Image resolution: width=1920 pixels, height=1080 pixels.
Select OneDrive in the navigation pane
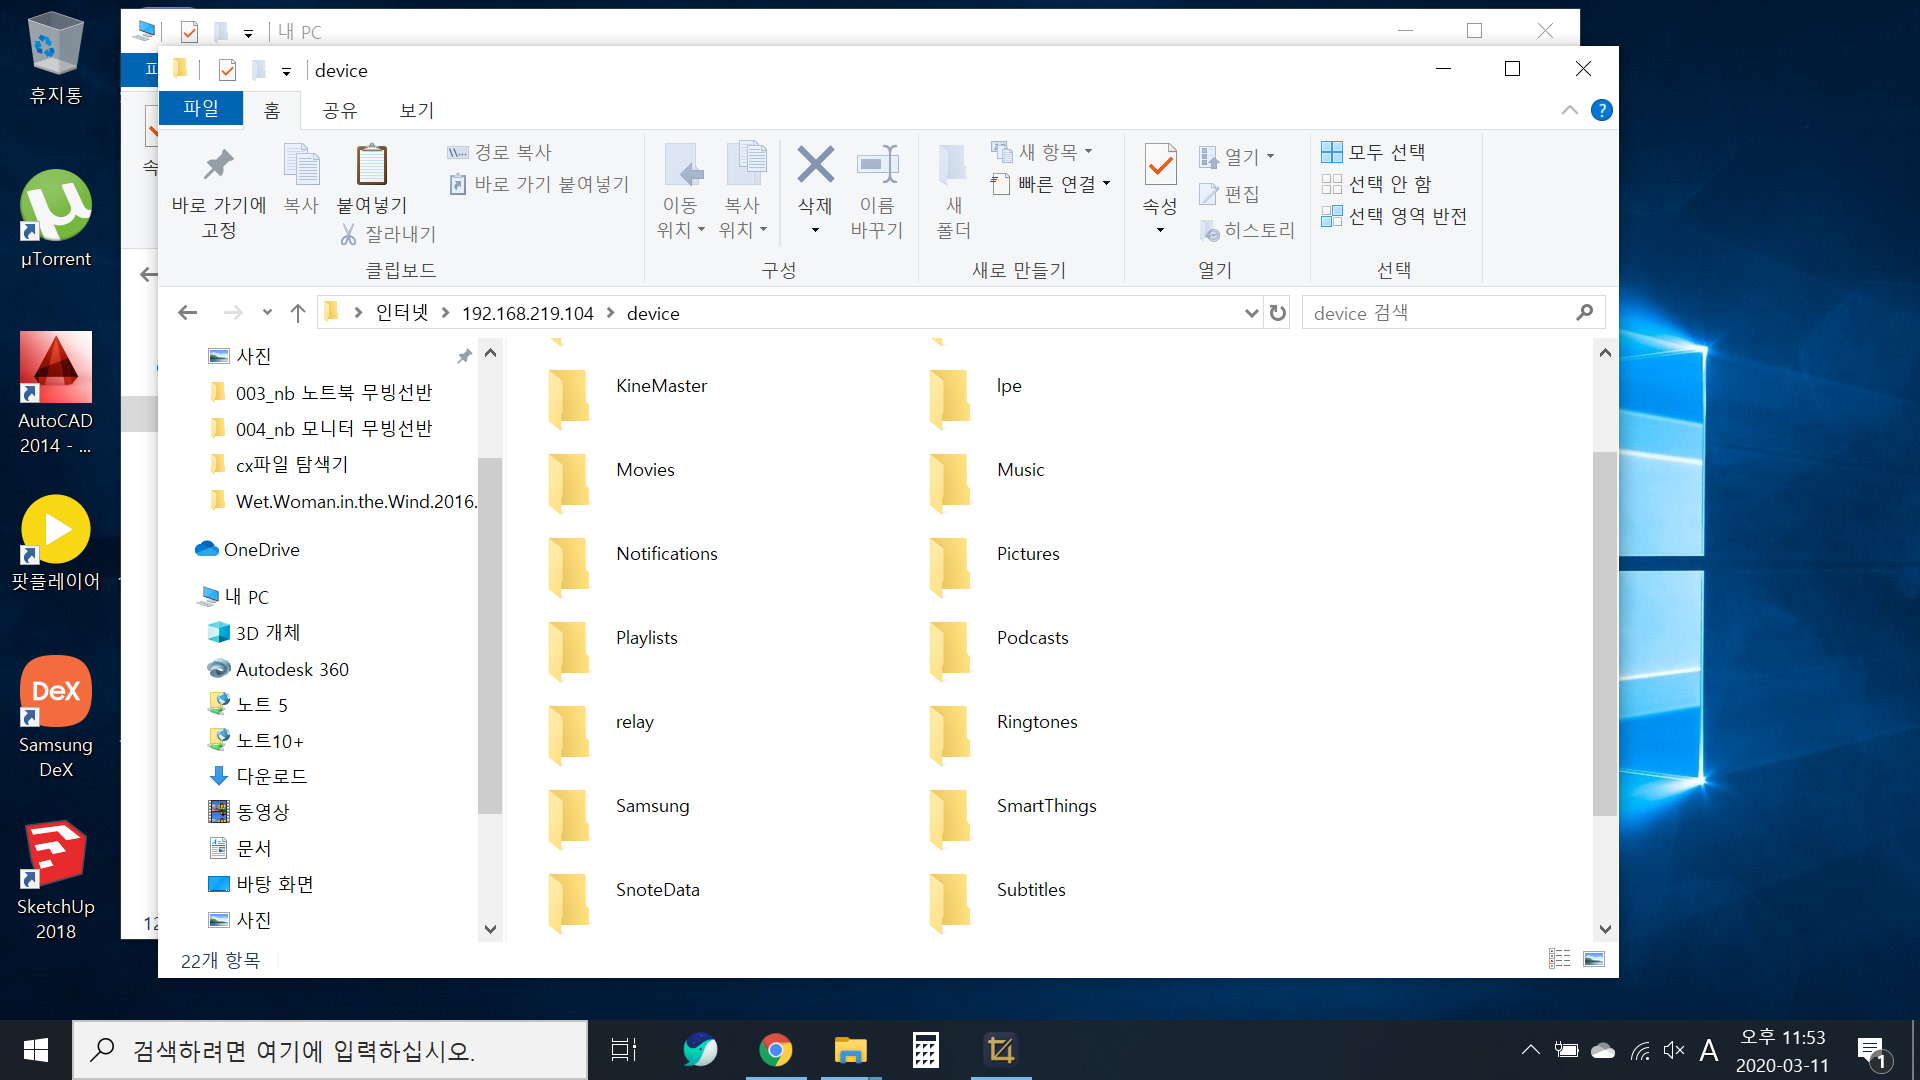point(248,549)
